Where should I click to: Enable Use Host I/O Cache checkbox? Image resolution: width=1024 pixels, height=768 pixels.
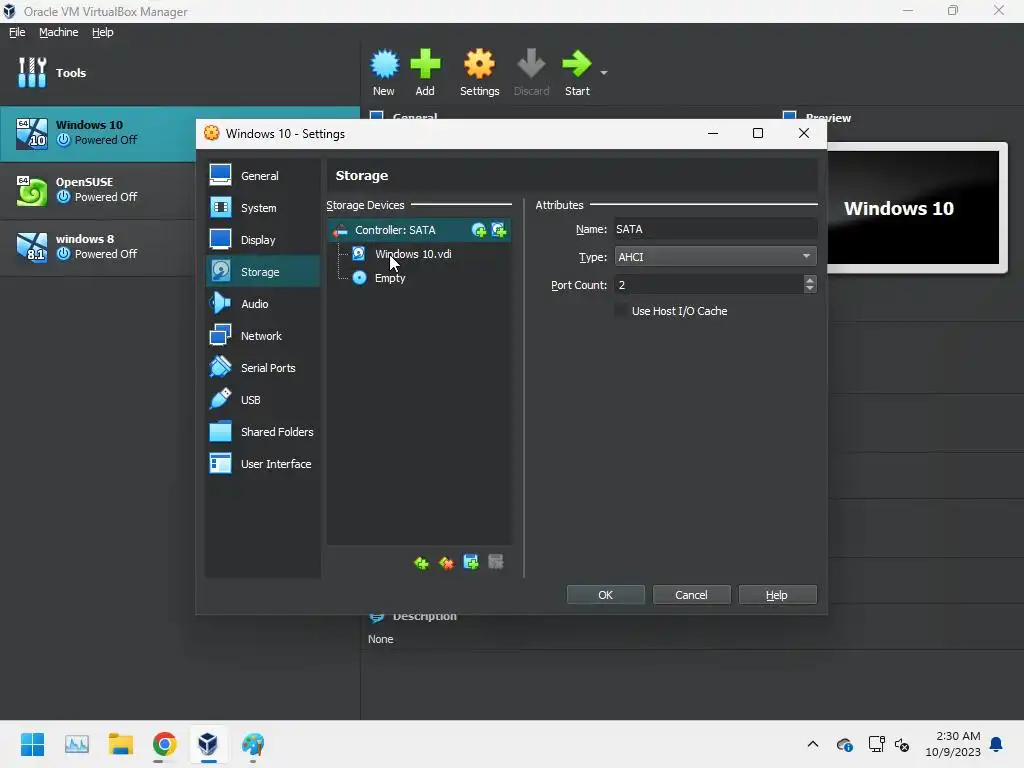pyautogui.click(x=620, y=311)
